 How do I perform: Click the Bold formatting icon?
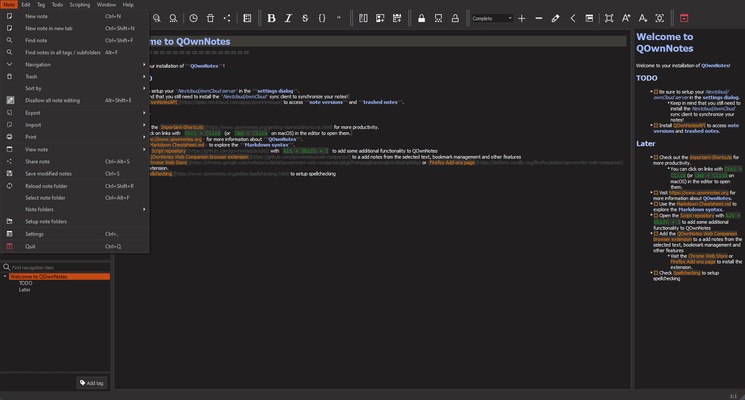tap(271, 18)
